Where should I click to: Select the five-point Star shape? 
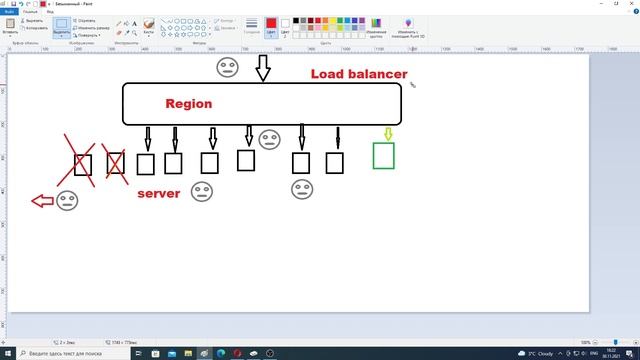click(177, 35)
